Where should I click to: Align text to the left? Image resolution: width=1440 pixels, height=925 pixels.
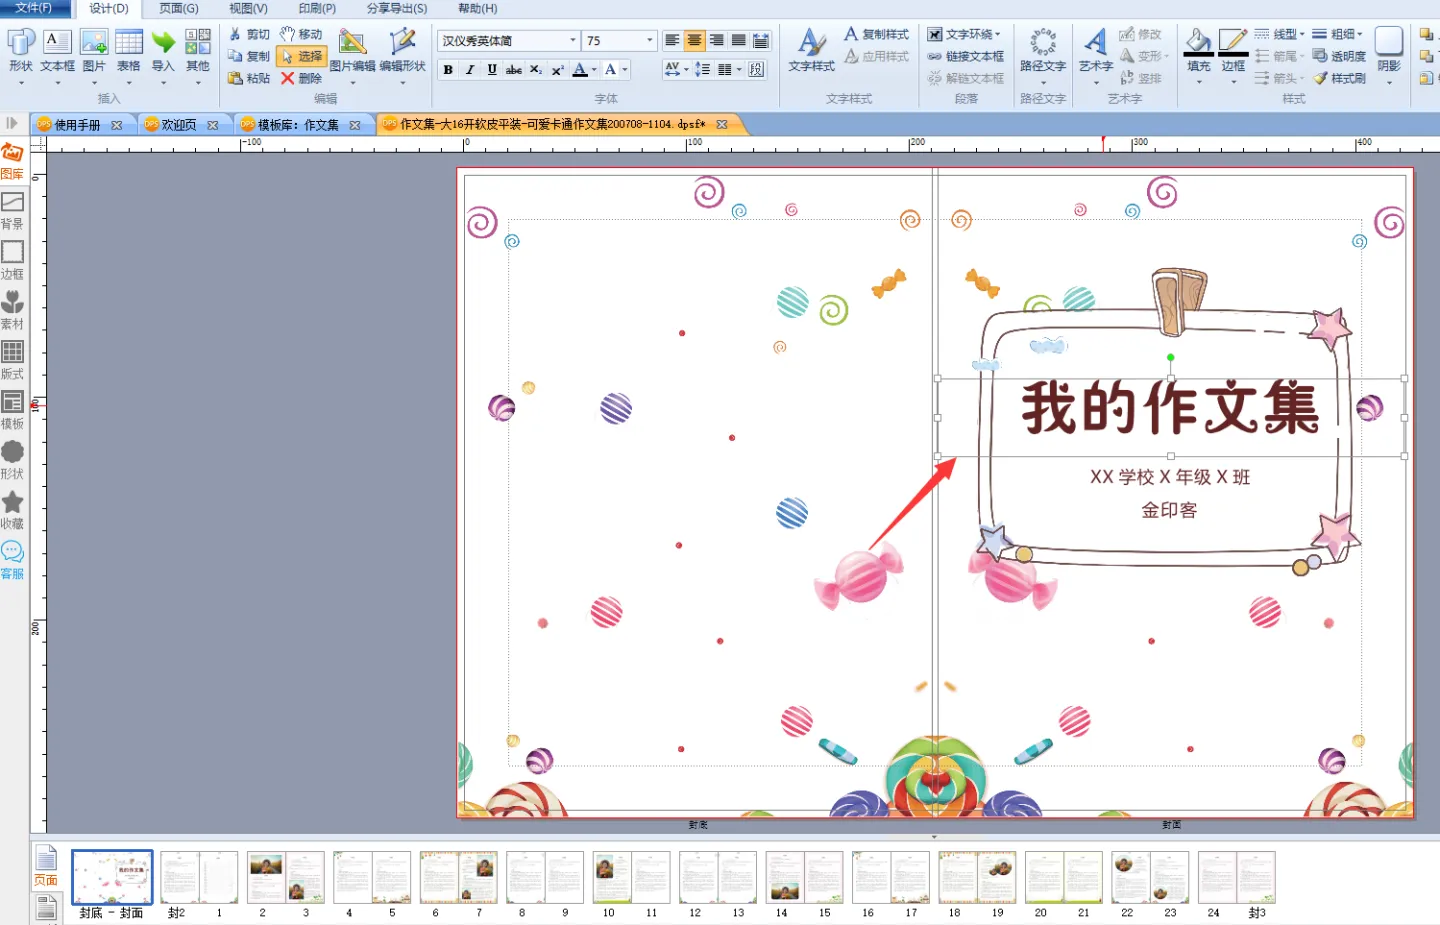coord(672,41)
